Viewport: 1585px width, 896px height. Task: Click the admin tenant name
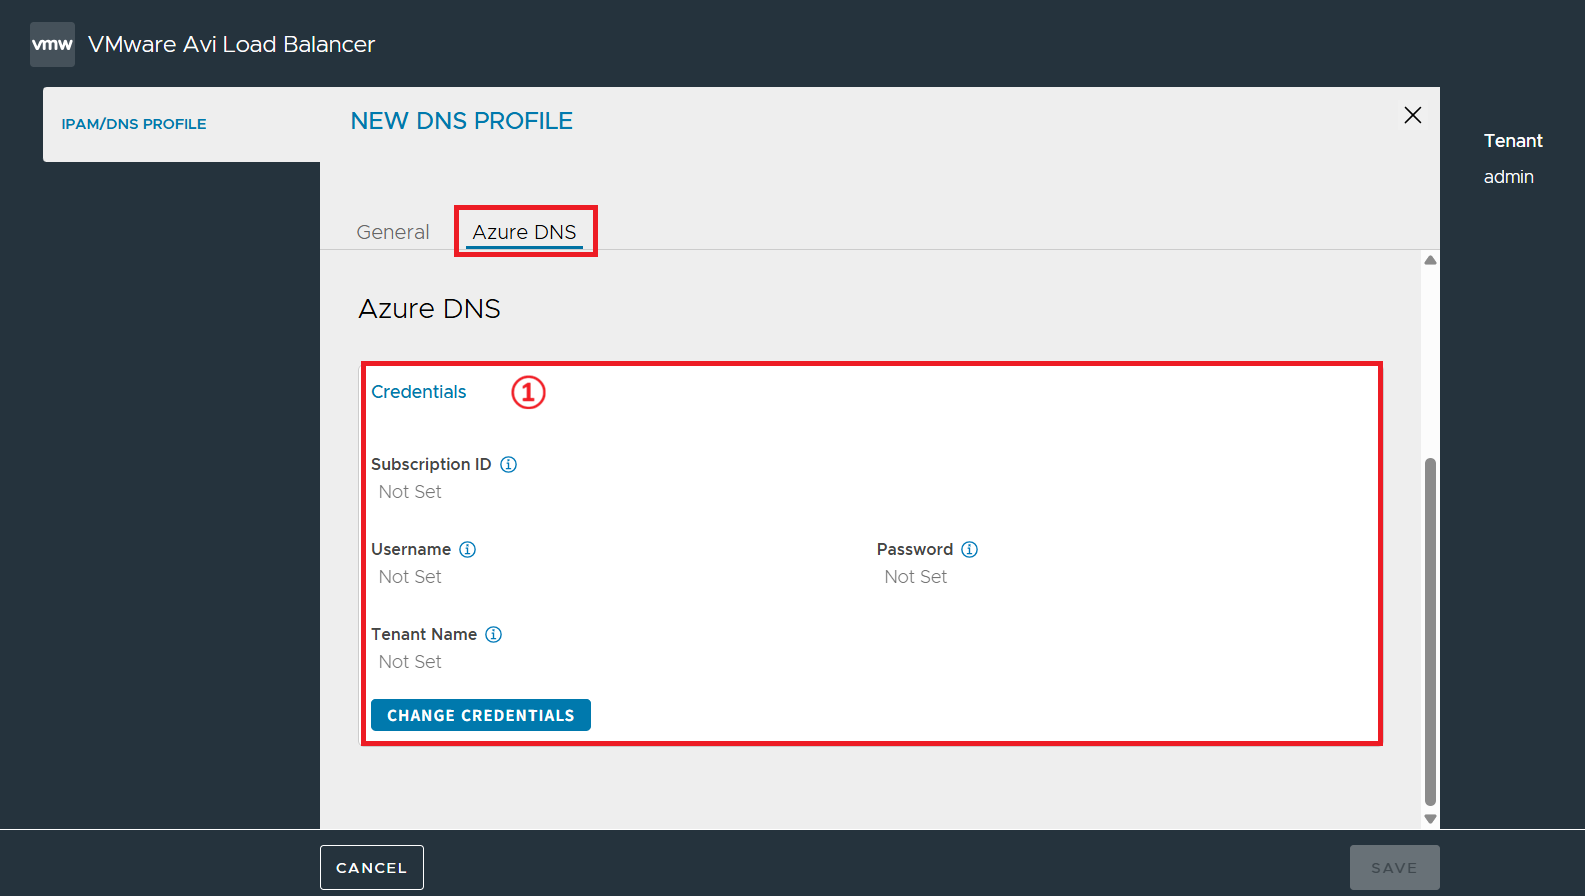pyautogui.click(x=1508, y=177)
